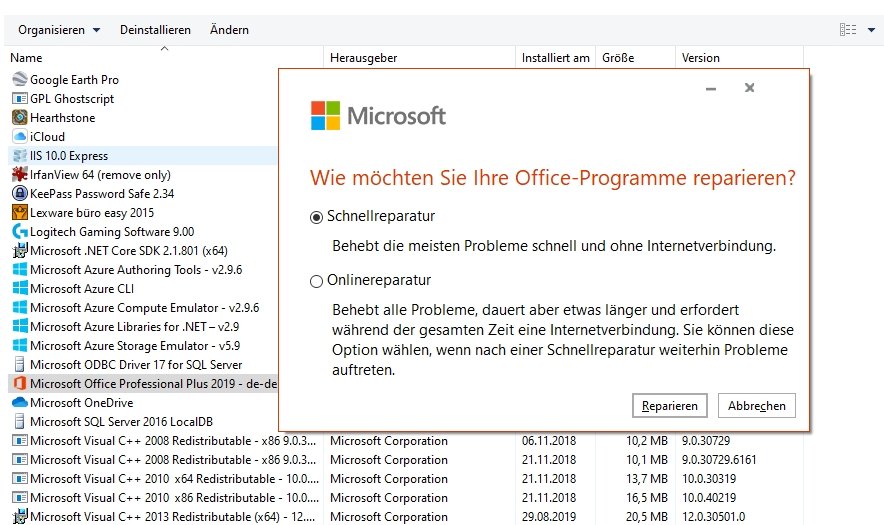Image resolution: width=884 pixels, height=525 pixels.
Task: Click the IrfanView 64 red icon
Action: tap(20, 174)
